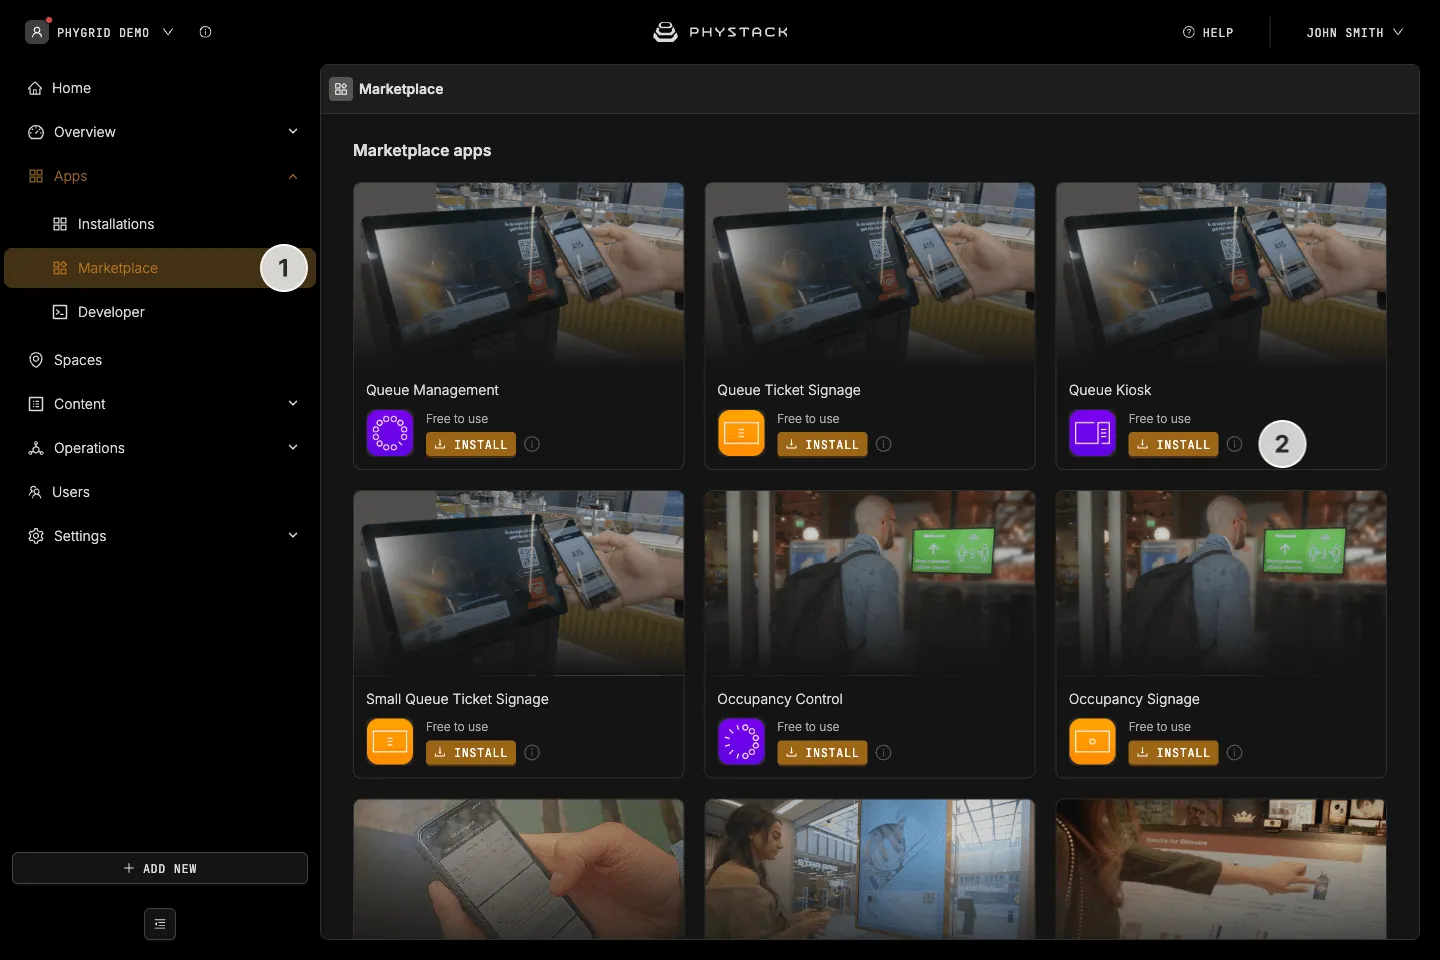Click the Phystack logo in header

pos(720,32)
